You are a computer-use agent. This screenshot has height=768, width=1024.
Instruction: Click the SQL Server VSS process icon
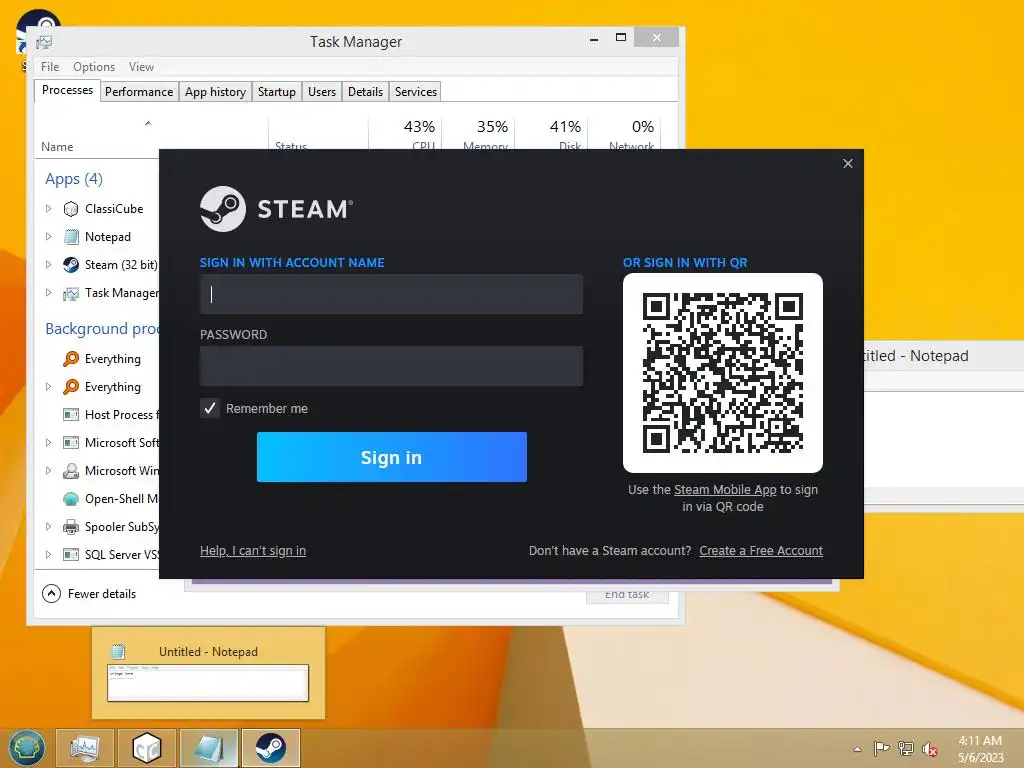click(x=71, y=554)
